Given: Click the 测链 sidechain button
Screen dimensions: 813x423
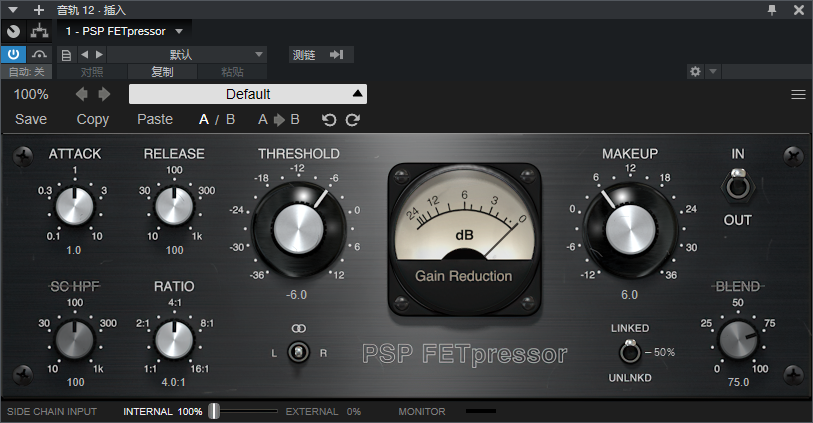Looking at the screenshot, I should 321,54.
